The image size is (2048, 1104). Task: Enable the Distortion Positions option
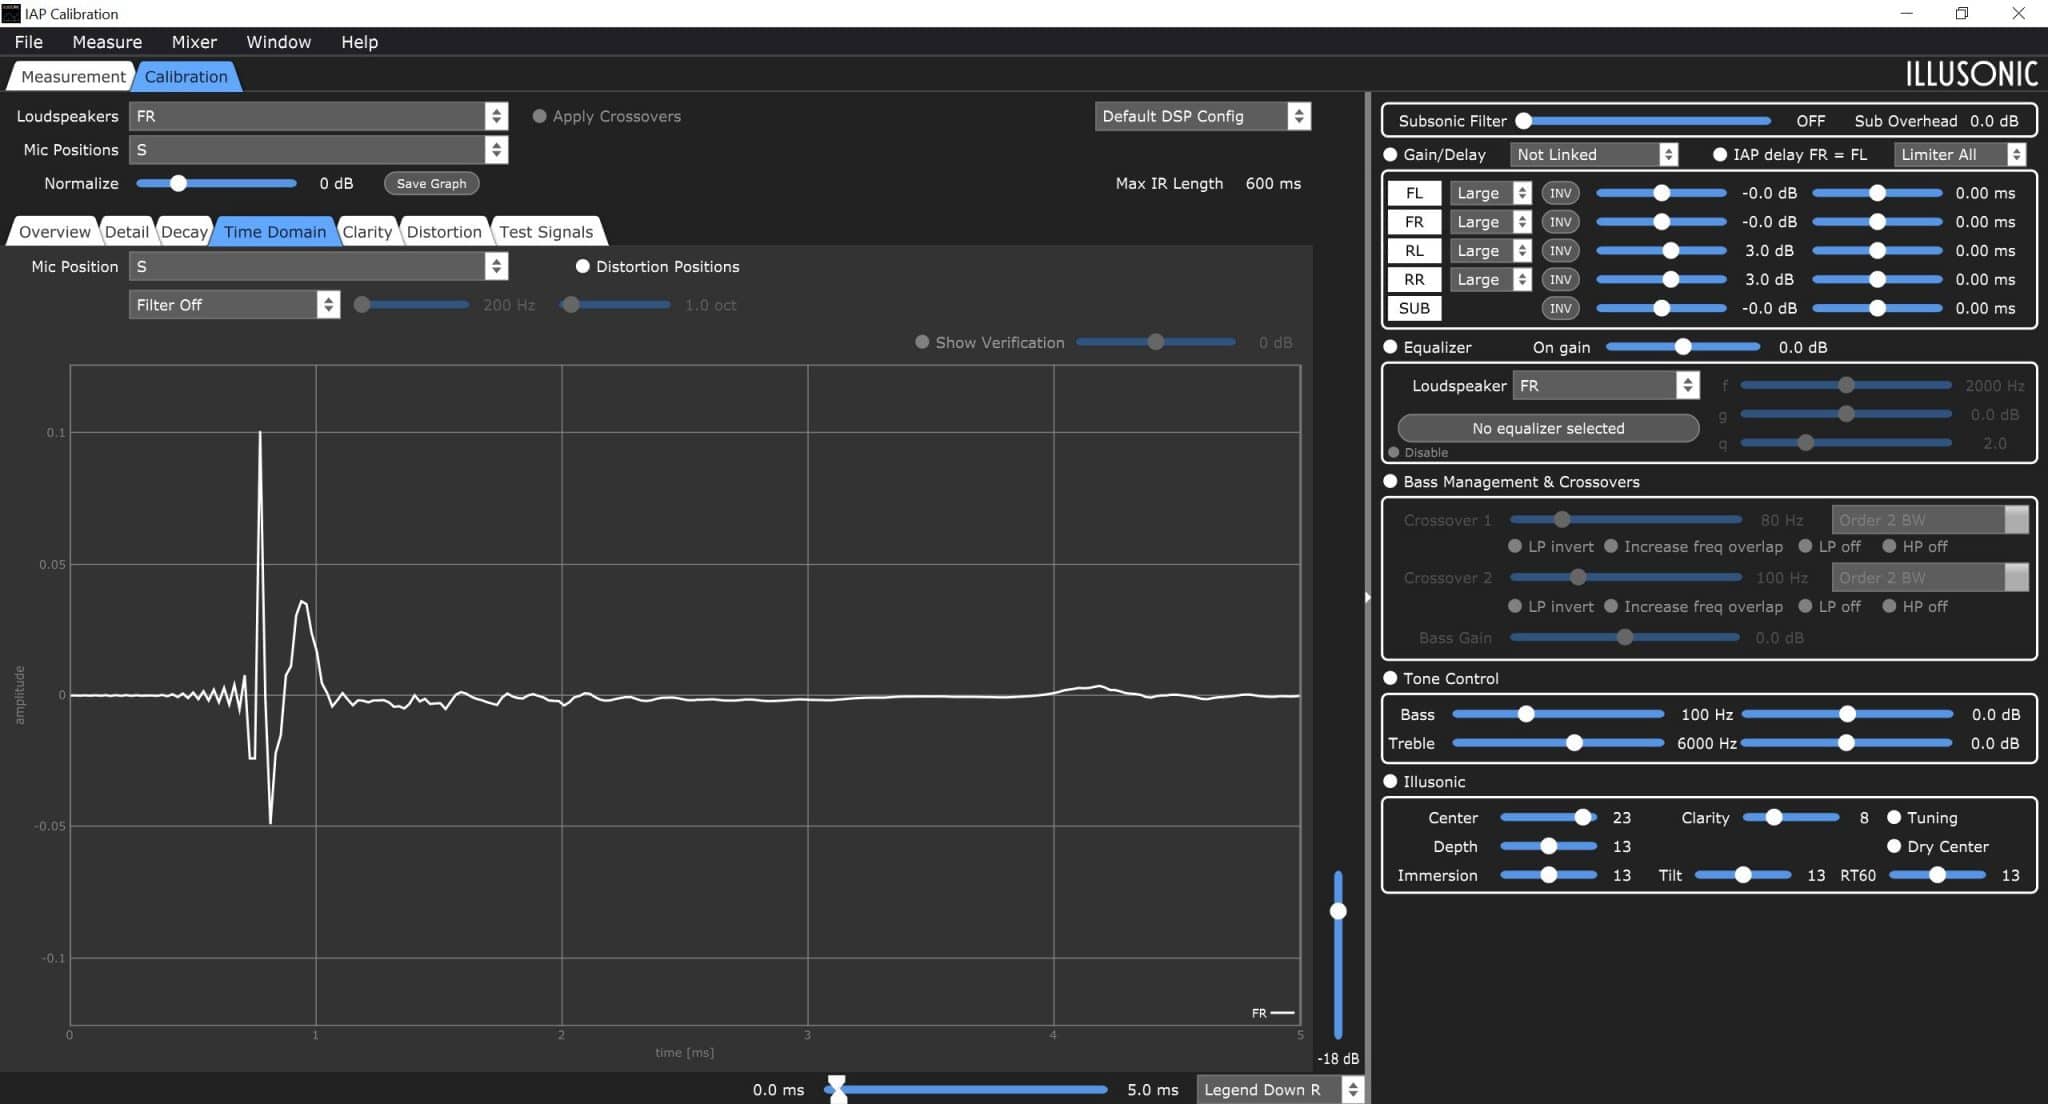coord(583,267)
